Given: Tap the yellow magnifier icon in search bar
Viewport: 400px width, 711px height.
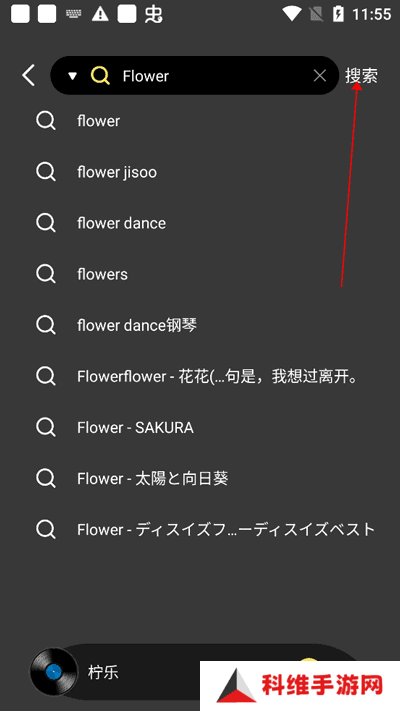Looking at the screenshot, I should [x=100, y=75].
